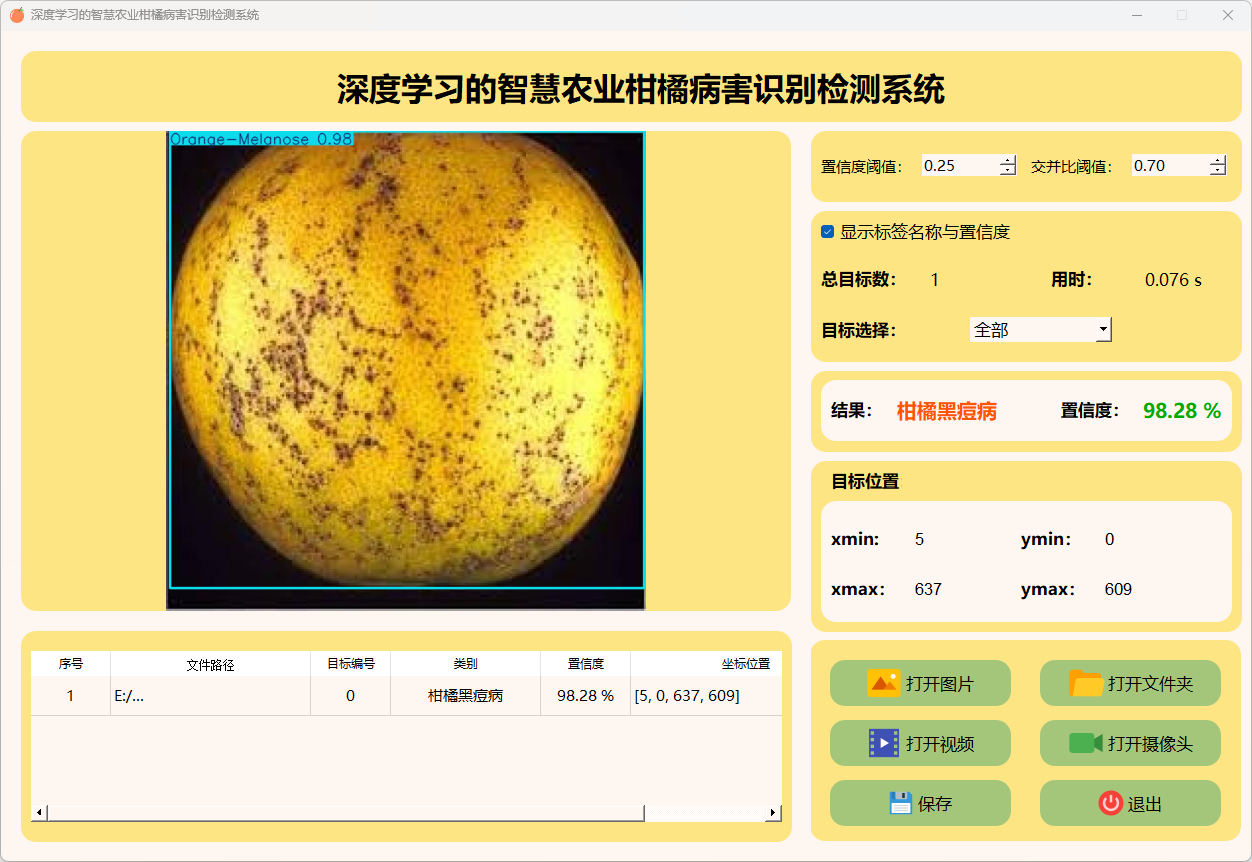Increase the 置信度阈值 value with up arrow
This screenshot has width=1252, height=862.
[1007, 160]
